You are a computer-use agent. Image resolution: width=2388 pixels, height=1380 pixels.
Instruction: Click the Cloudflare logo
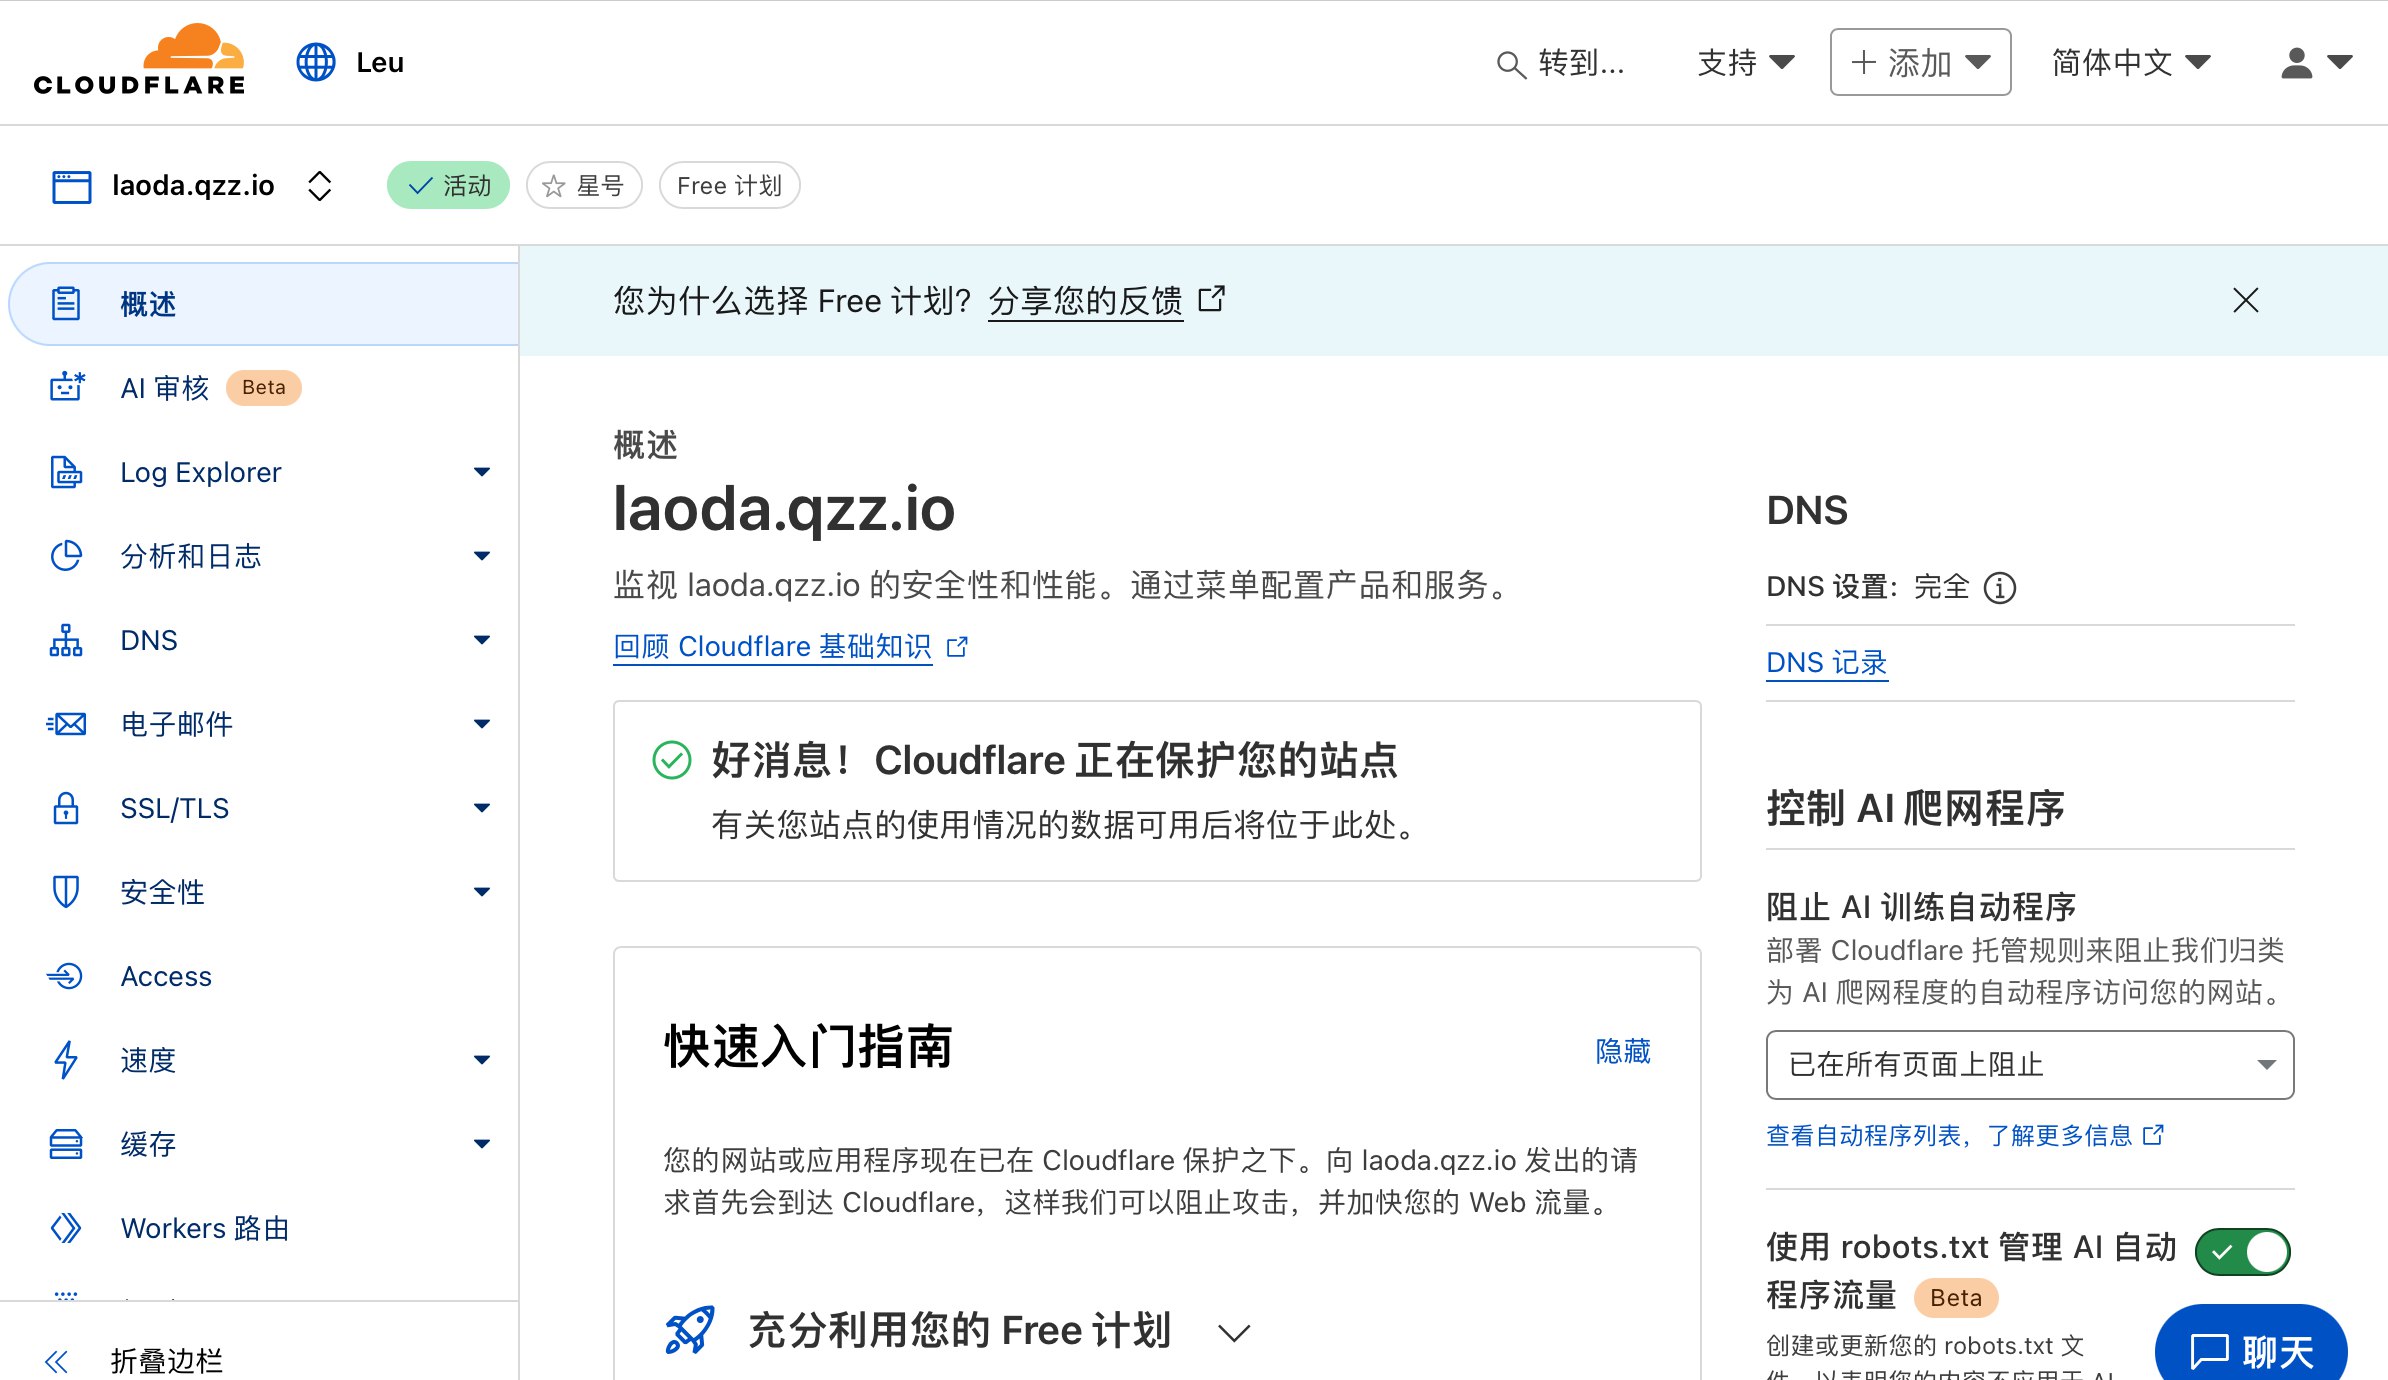[x=139, y=60]
